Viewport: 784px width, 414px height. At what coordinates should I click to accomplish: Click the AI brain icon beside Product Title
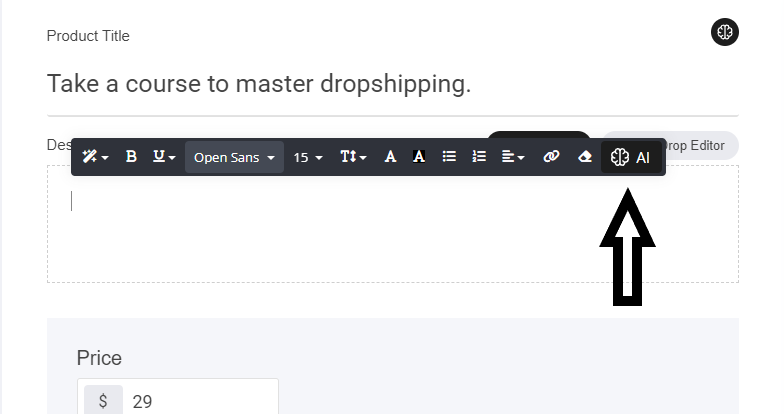[724, 32]
